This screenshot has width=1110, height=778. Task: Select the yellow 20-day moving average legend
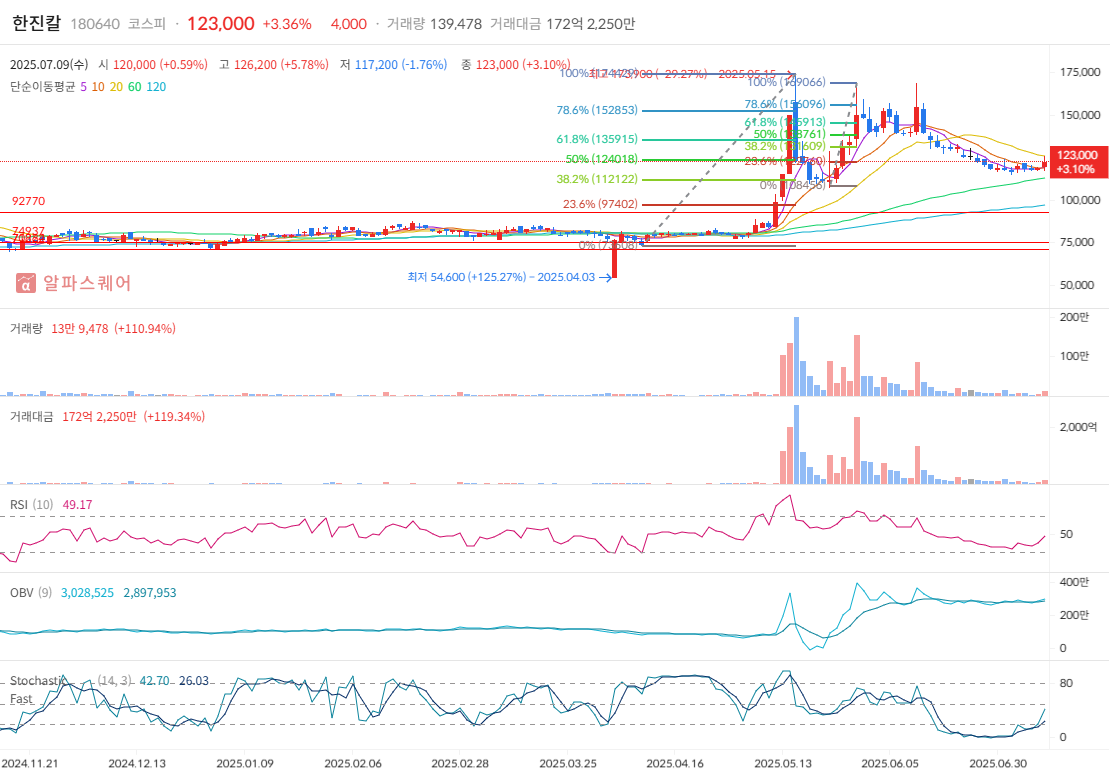pos(116,86)
